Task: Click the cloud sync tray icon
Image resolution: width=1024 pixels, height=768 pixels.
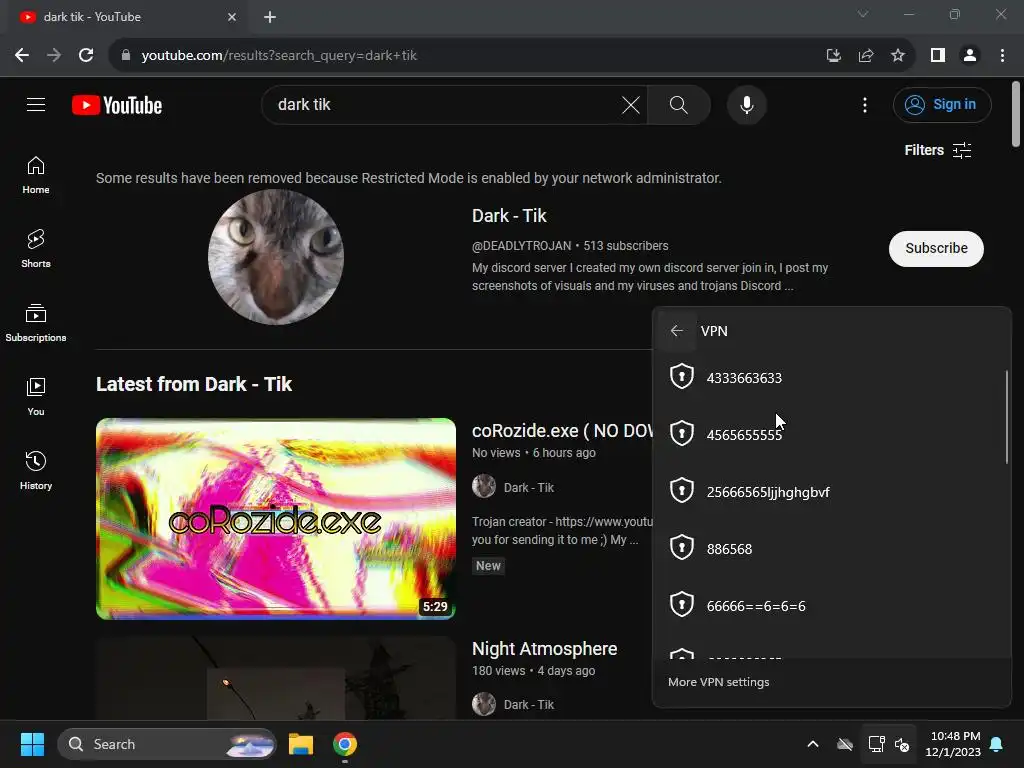Action: coord(844,744)
